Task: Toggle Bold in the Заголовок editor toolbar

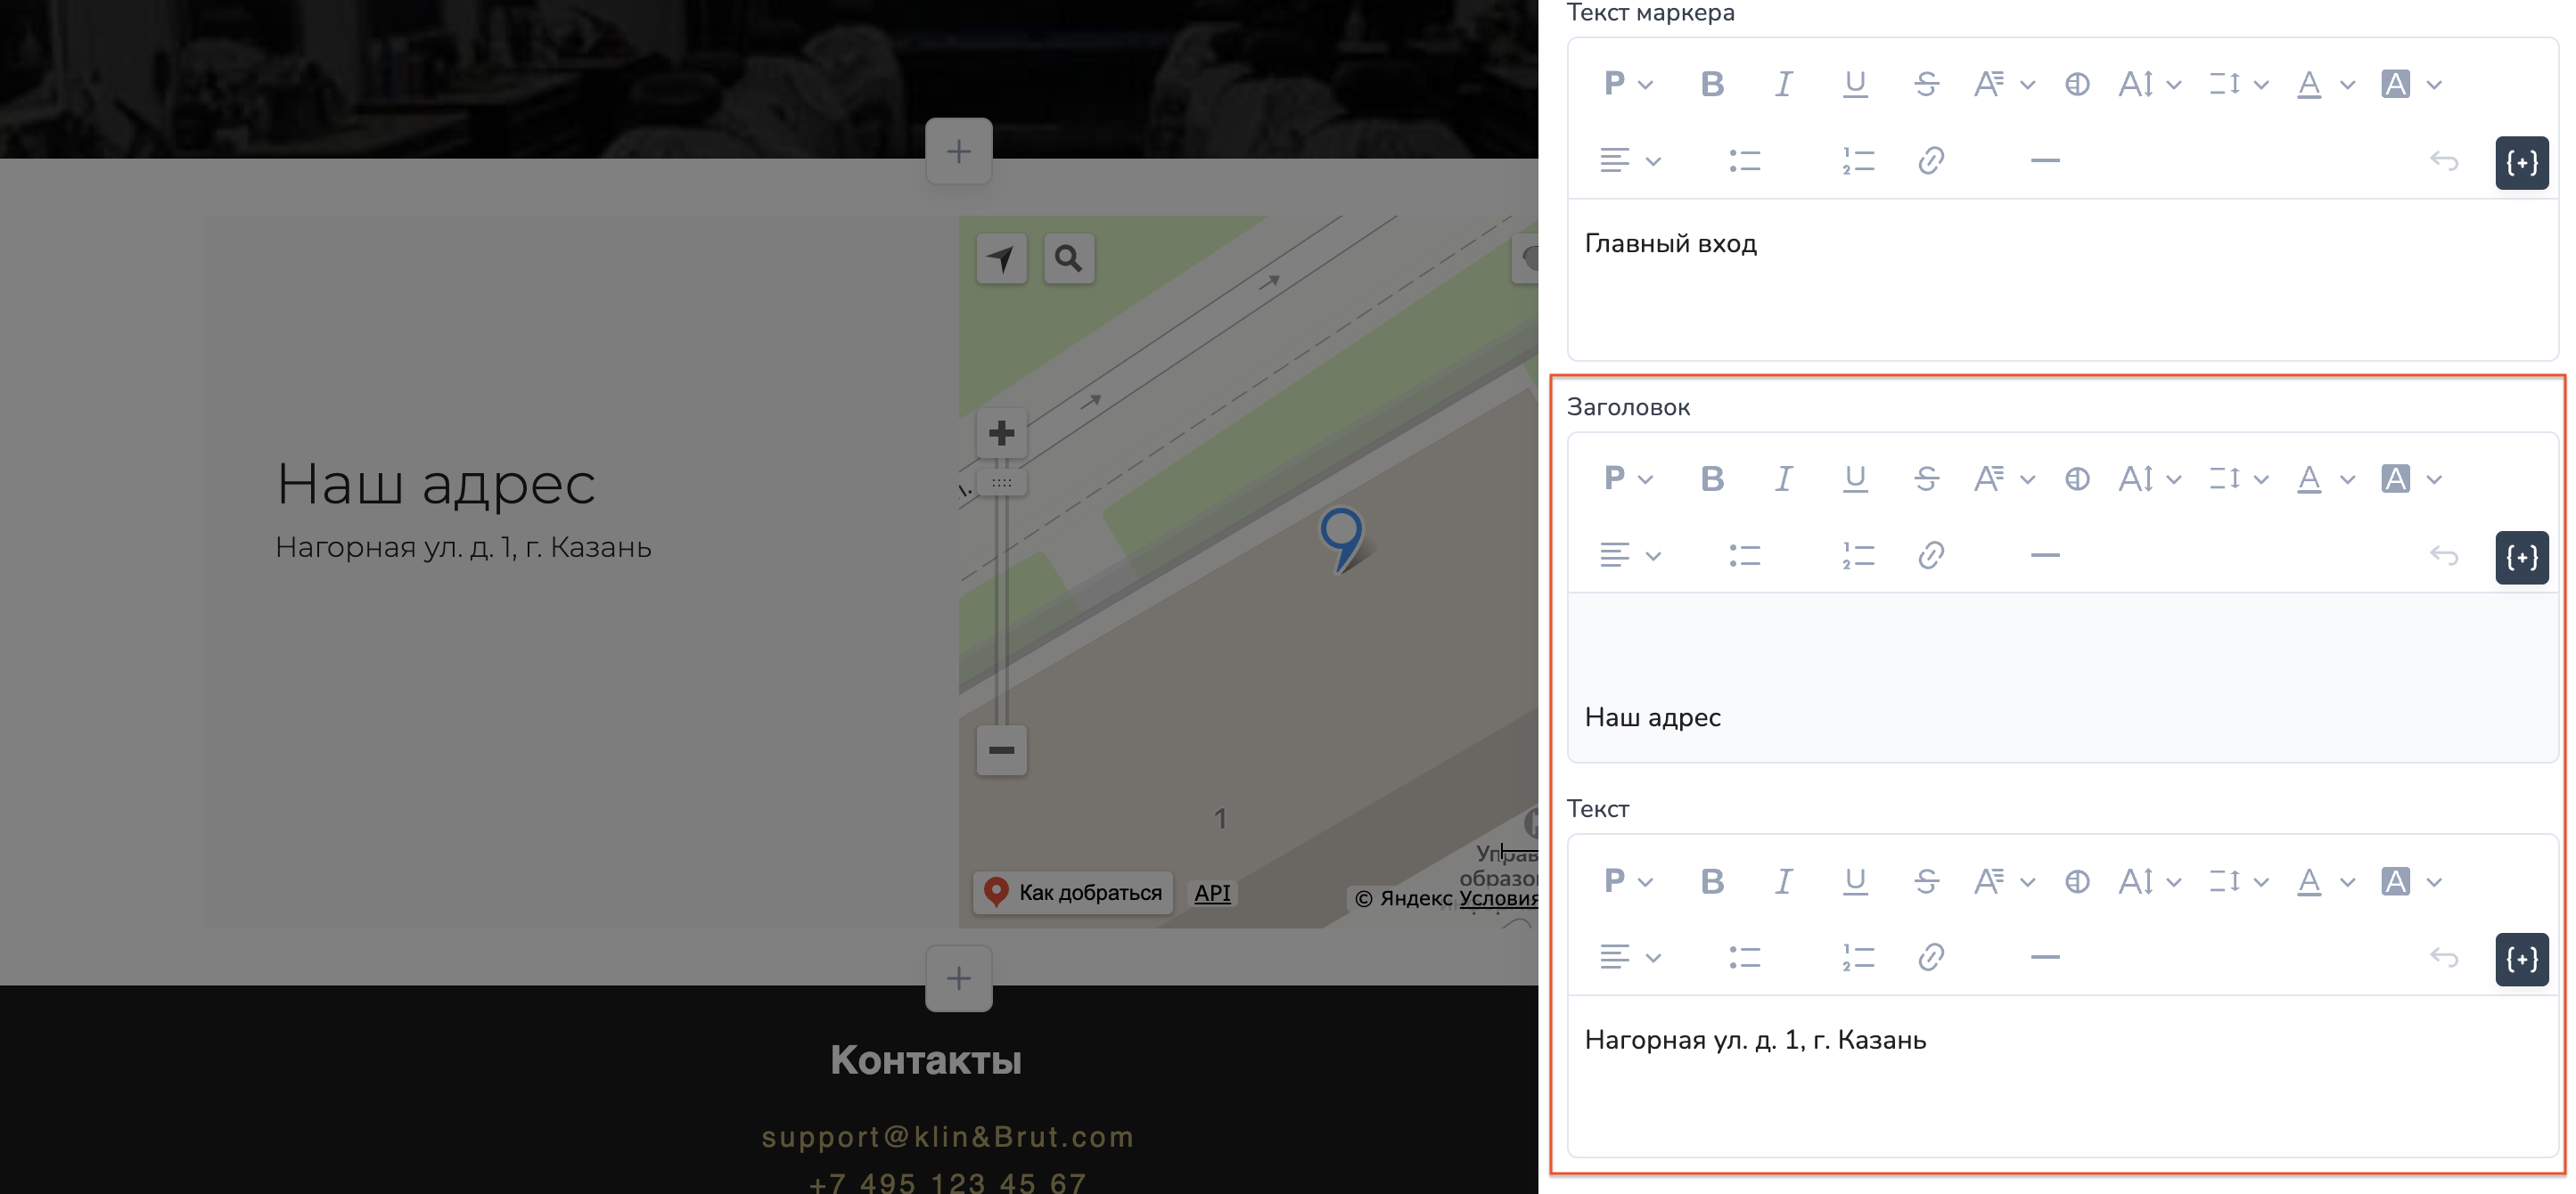Action: click(x=1711, y=479)
